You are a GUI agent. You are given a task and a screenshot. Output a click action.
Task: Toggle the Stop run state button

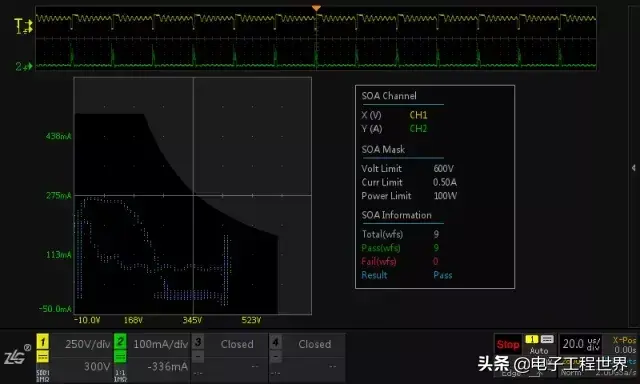pos(508,345)
